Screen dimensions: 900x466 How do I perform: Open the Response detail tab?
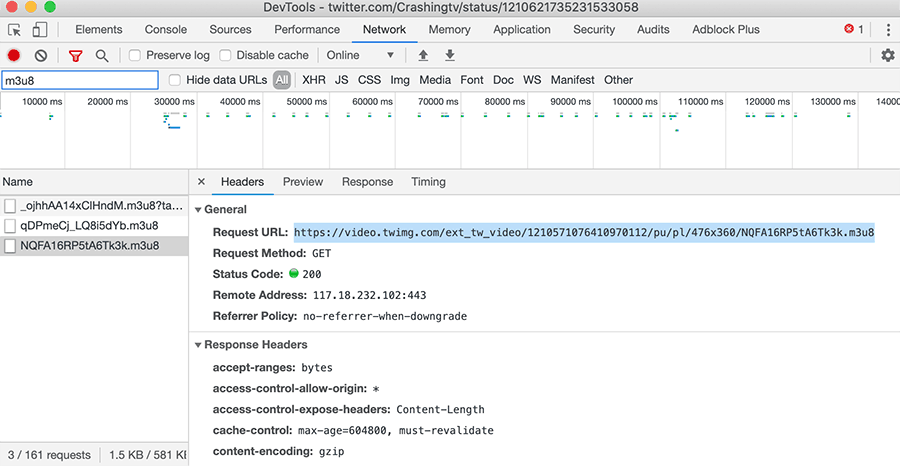tap(367, 182)
